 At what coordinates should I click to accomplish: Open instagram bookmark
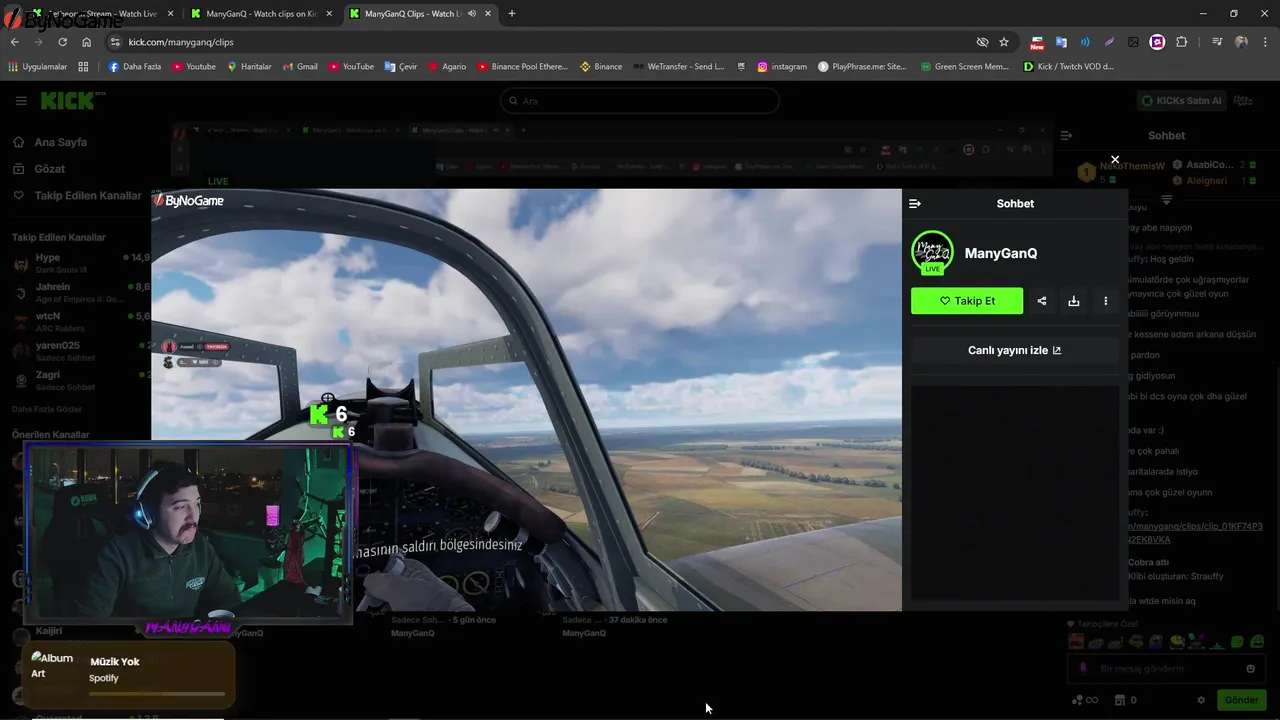click(782, 66)
